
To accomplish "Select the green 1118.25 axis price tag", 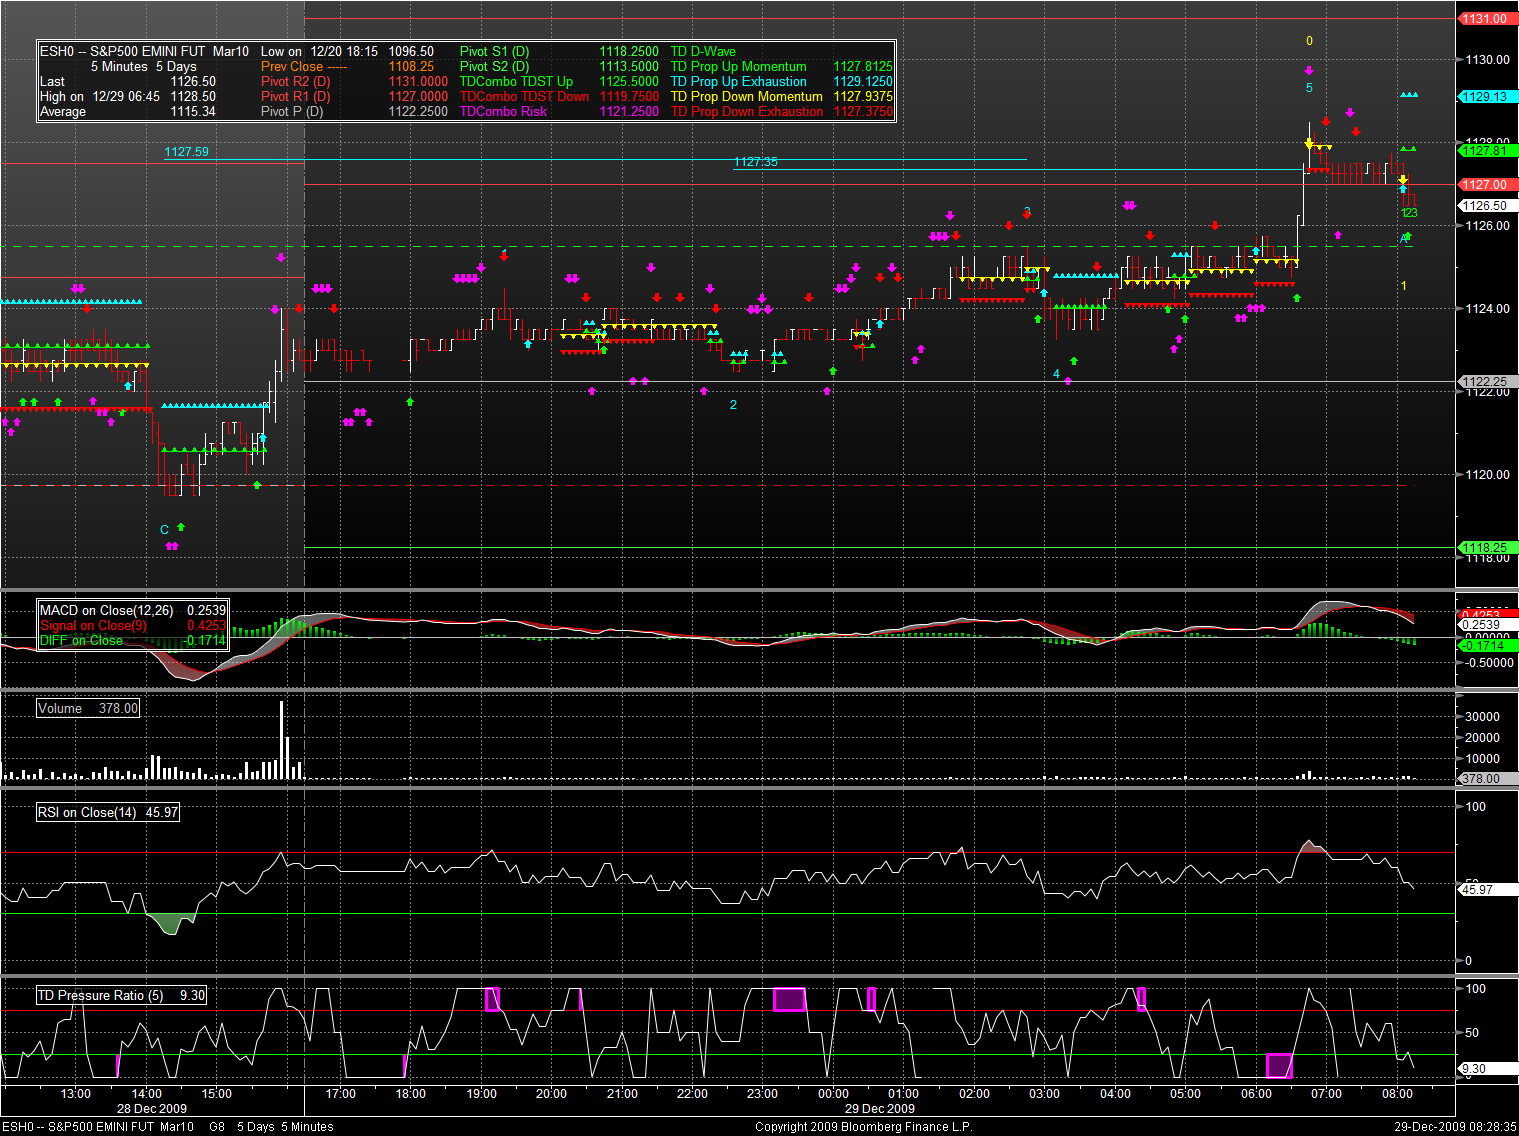I will pyautogui.click(x=1486, y=548).
